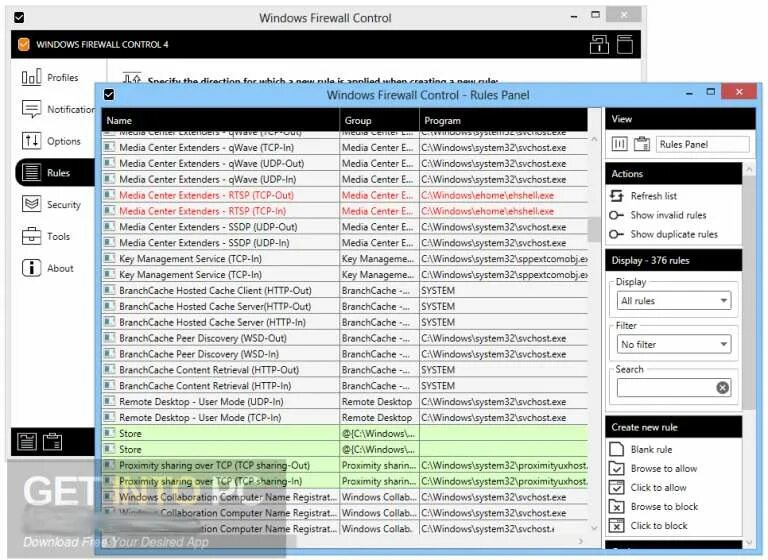Click the Search input field
Screen dimensions: 768x560
point(666,388)
